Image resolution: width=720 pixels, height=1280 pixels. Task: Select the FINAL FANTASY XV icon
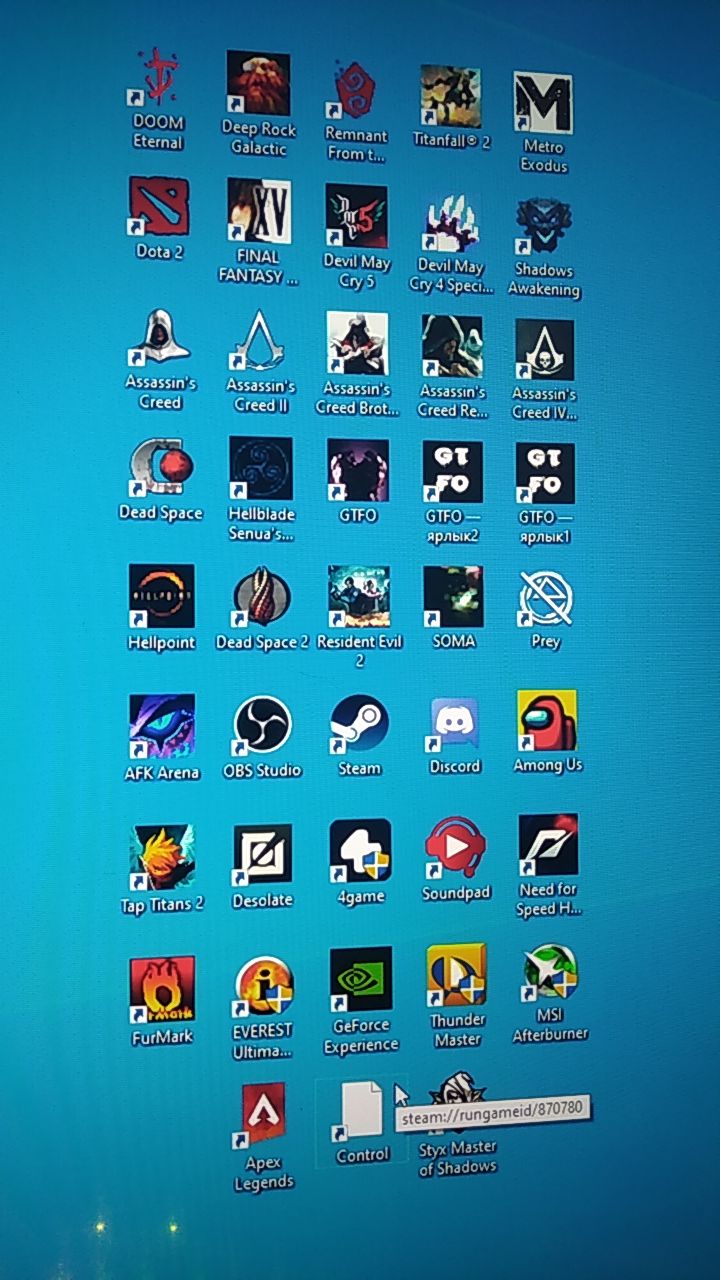(x=259, y=211)
